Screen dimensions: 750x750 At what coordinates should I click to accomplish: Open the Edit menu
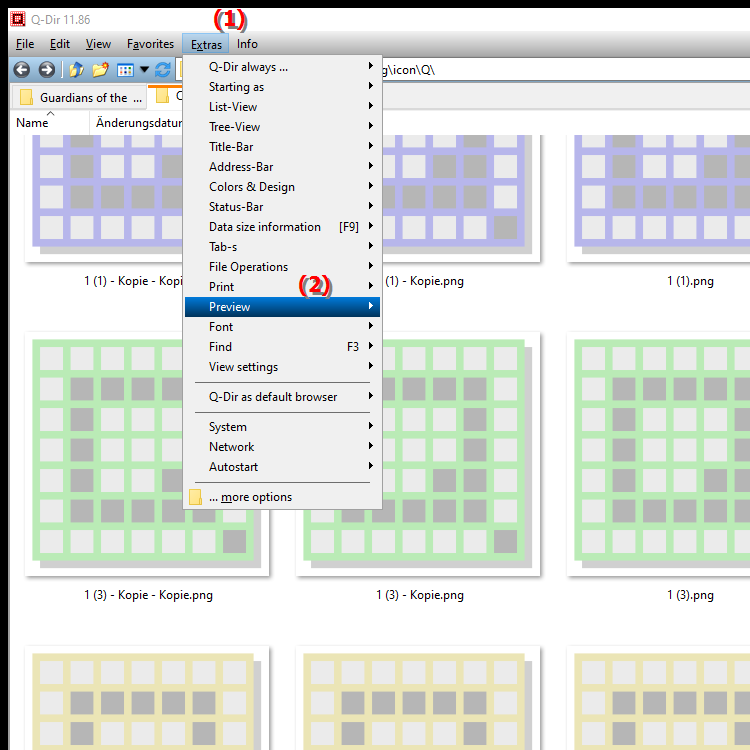60,44
